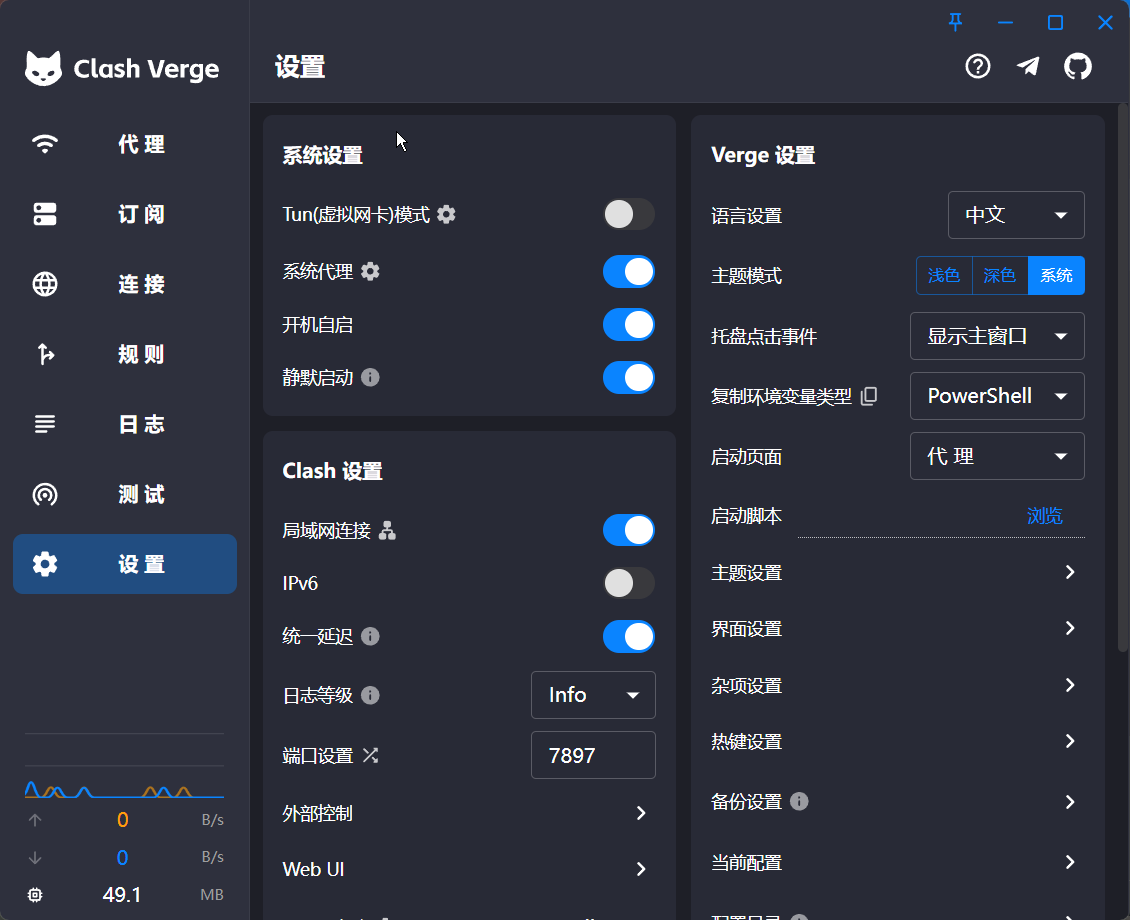1130x920 pixels.
Task: Disable the 开机自启 switch
Action: coord(628,324)
